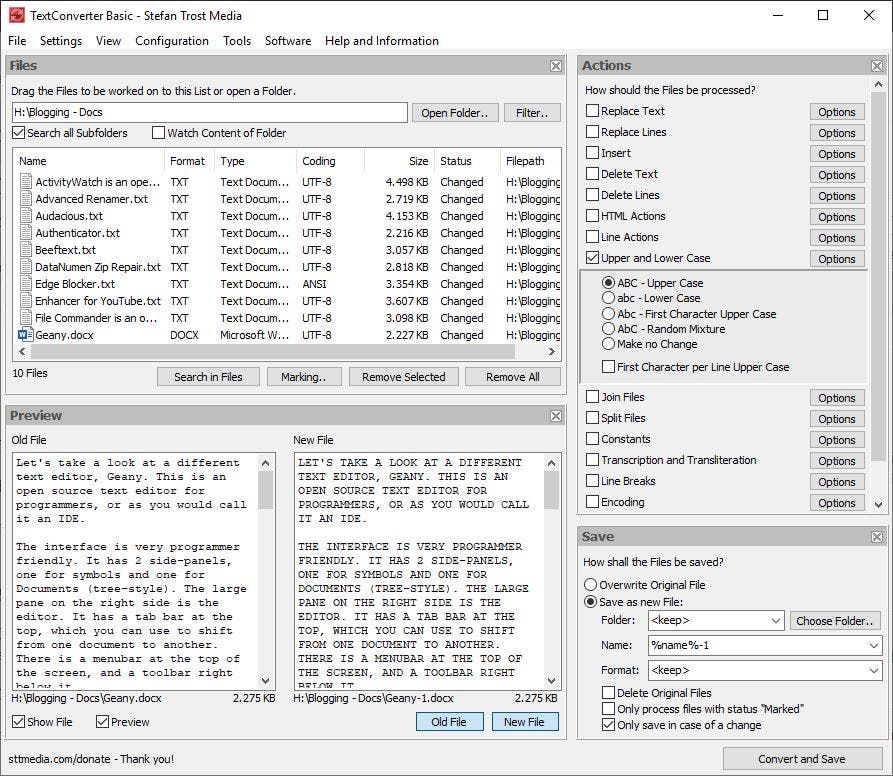Click right arrow of file list scrollbar
893x776 pixels.
(x=551, y=352)
